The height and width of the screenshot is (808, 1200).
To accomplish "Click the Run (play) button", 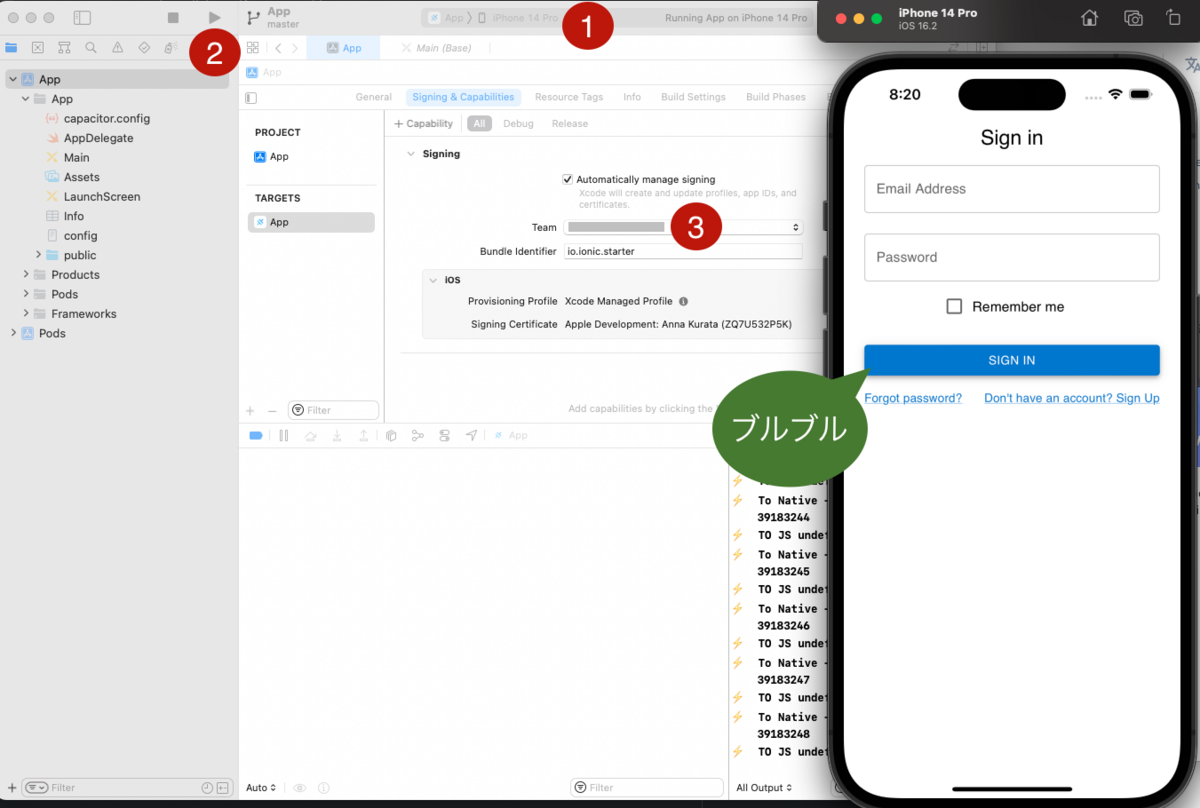I will [x=215, y=18].
